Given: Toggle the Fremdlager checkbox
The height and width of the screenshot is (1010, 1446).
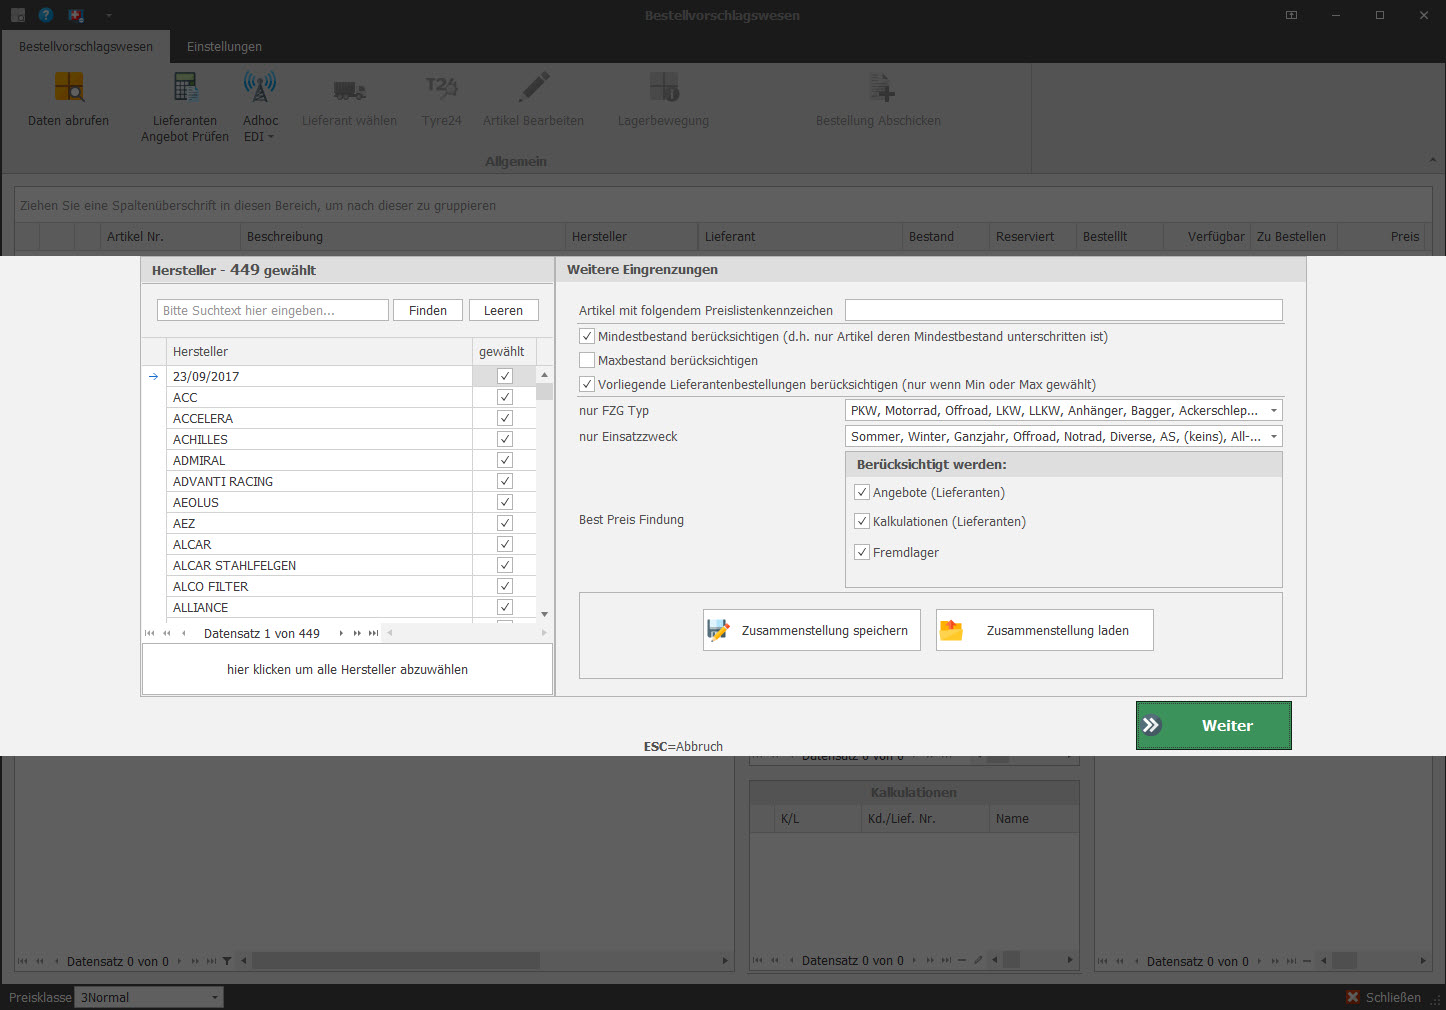Looking at the screenshot, I should (862, 552).
